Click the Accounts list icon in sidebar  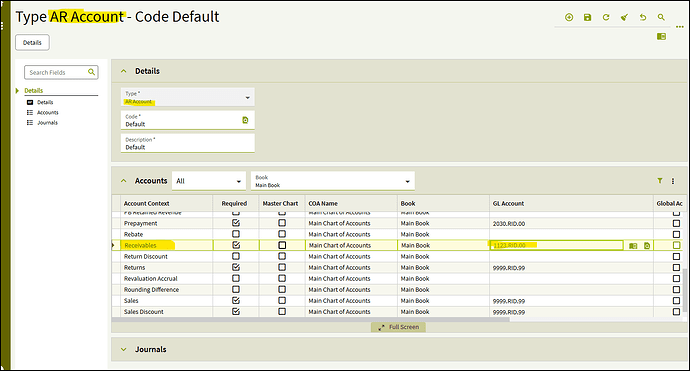click(30, 113)
